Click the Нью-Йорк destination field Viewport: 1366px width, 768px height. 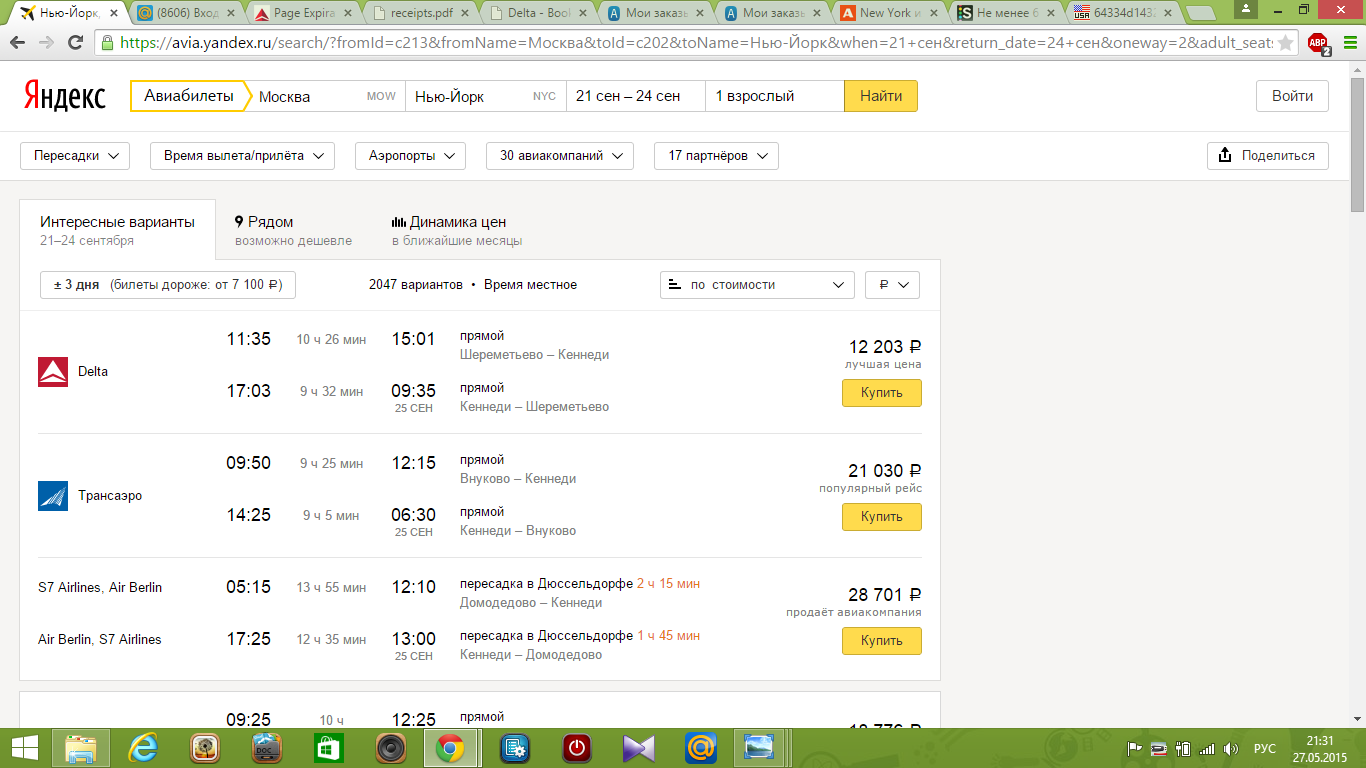(x=485, y=96)
